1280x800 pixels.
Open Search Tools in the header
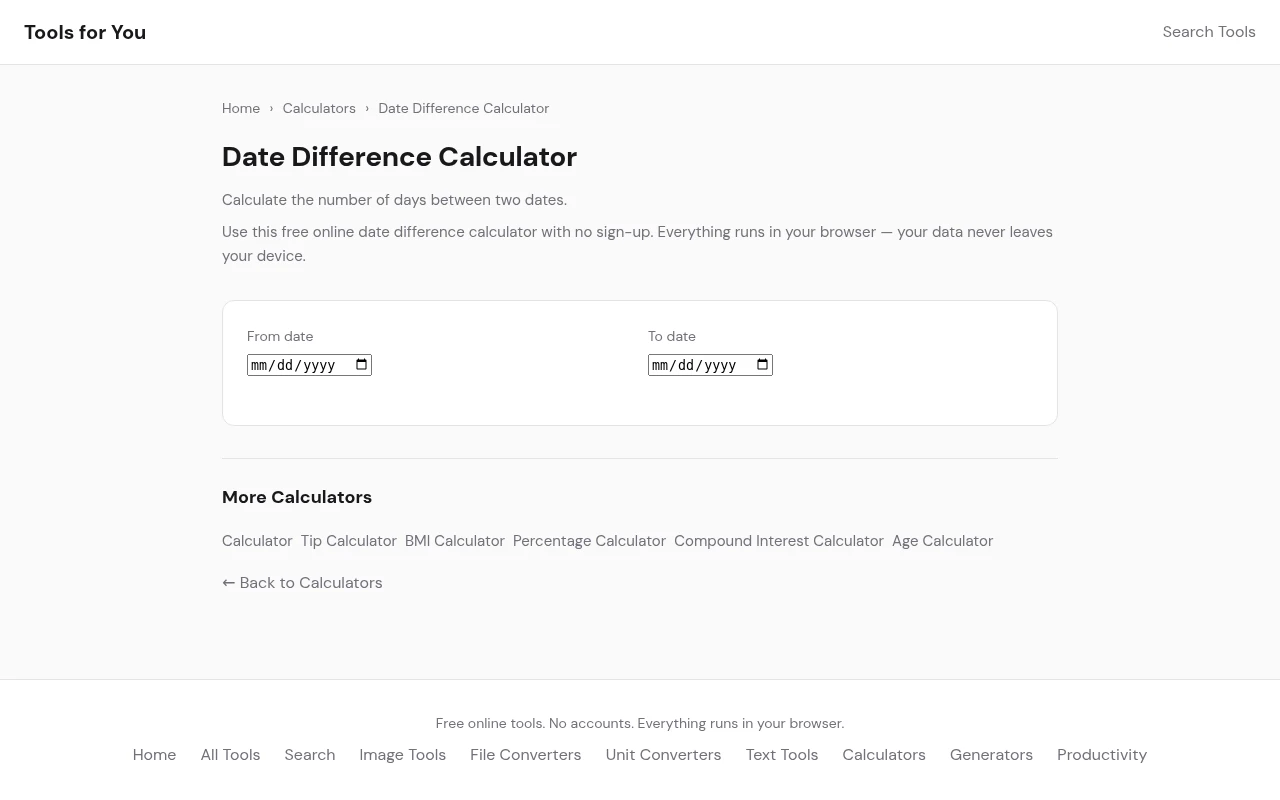click(1208, 32)
